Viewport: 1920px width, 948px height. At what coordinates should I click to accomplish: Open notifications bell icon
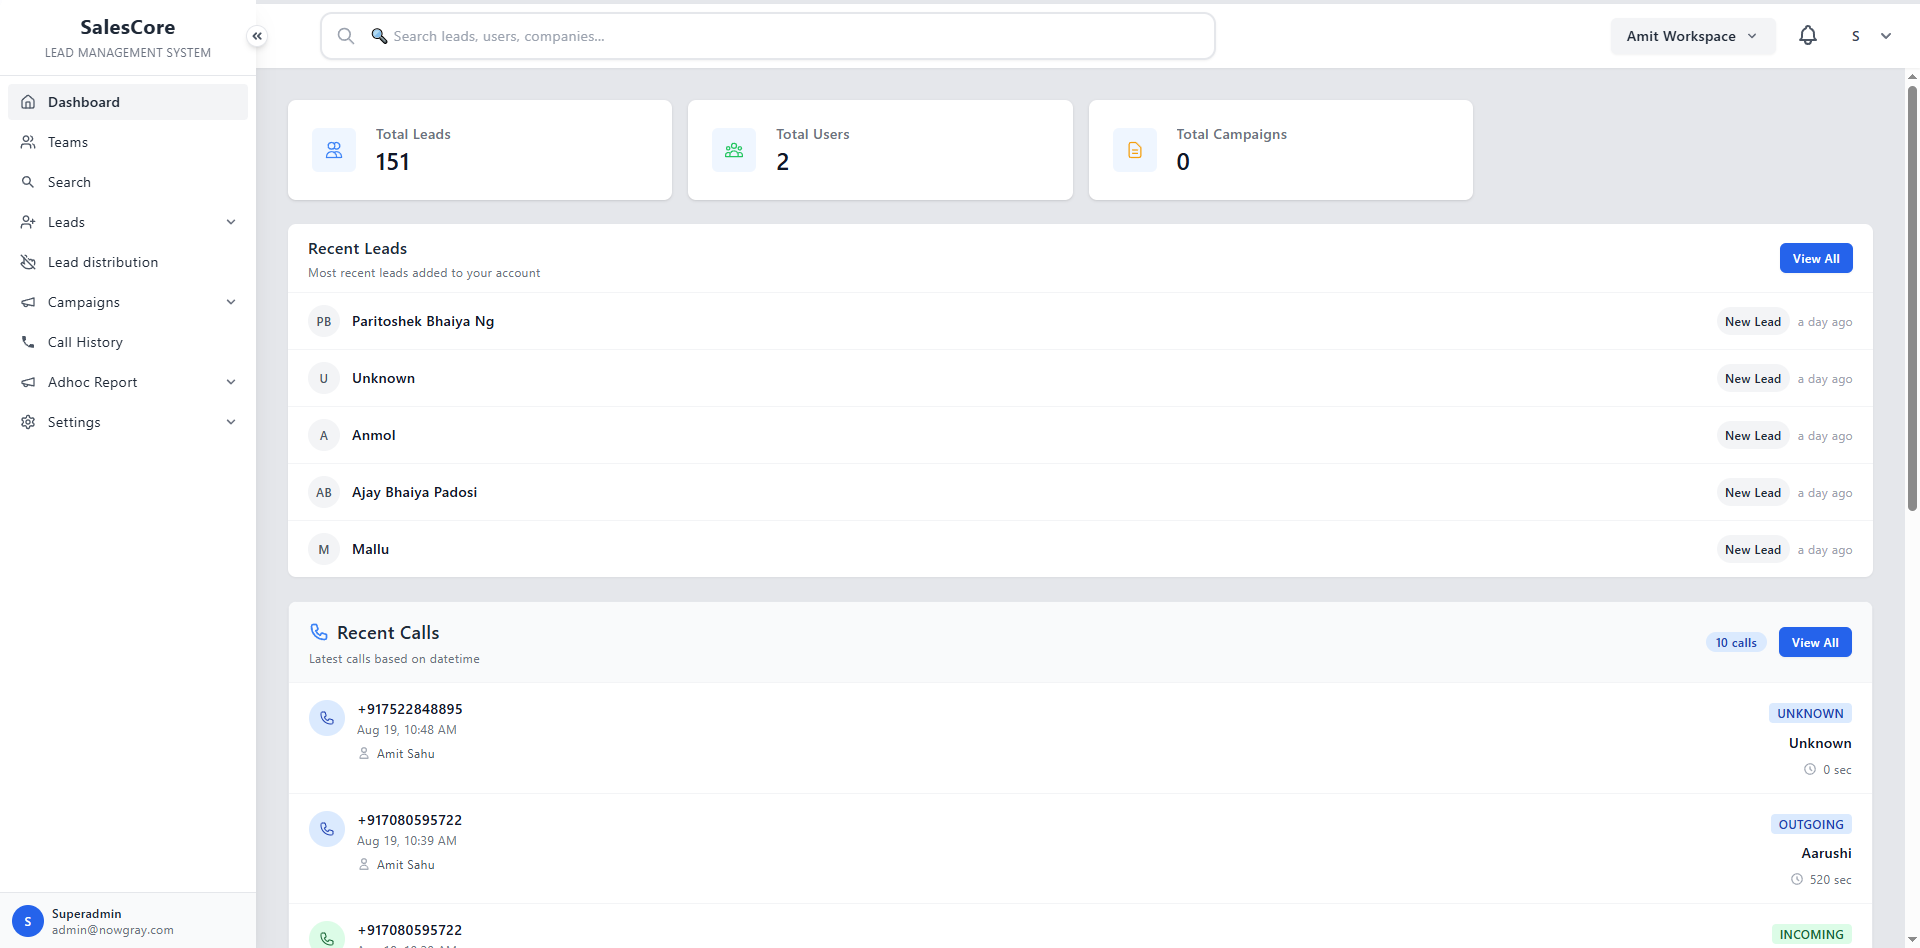click(x=1807, y=36)
